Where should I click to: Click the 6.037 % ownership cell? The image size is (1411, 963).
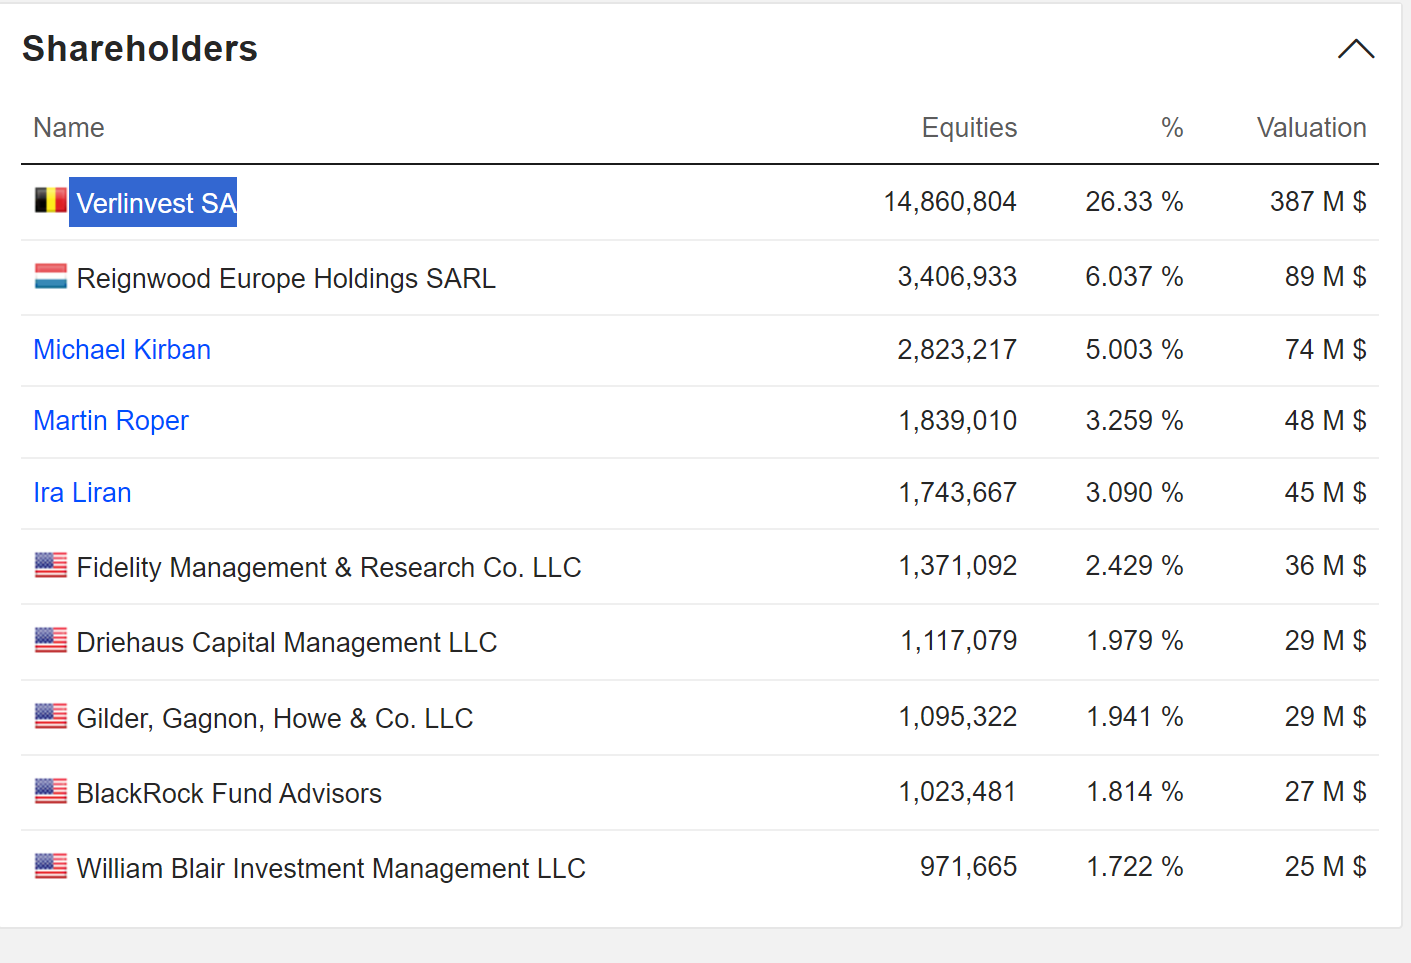click(1134, 276)
